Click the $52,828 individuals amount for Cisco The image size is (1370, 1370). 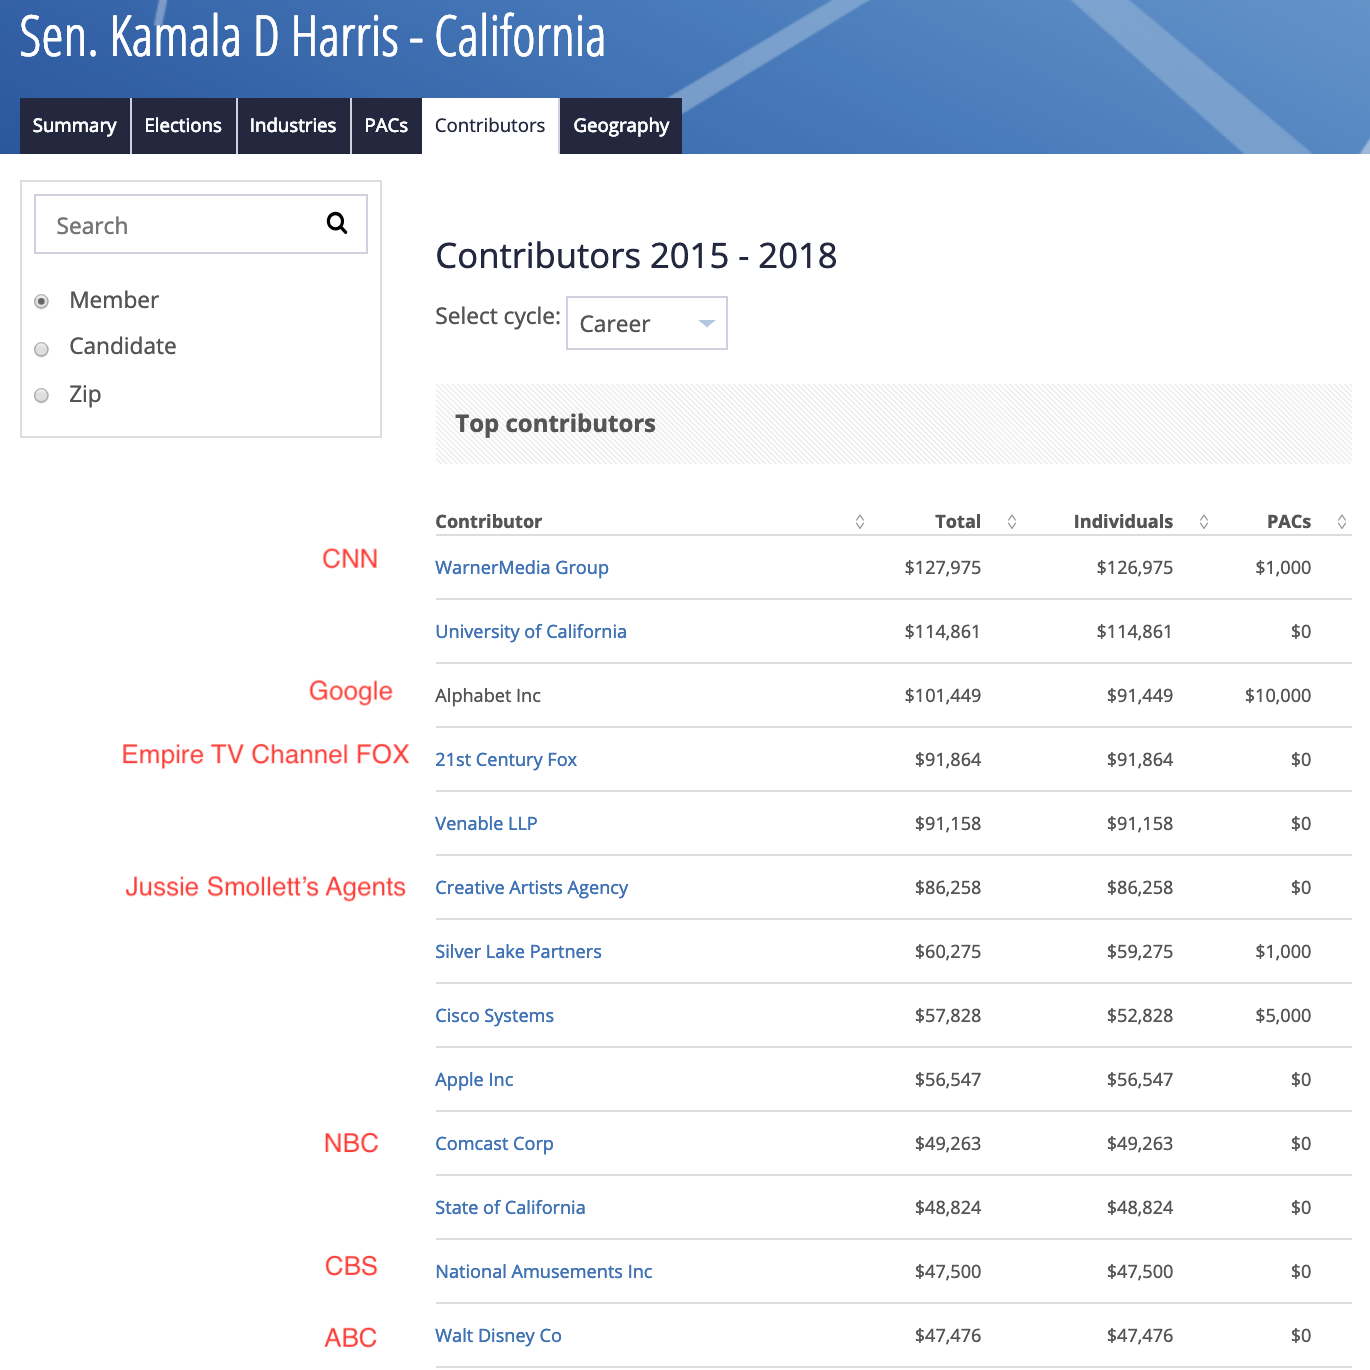1140,1016
